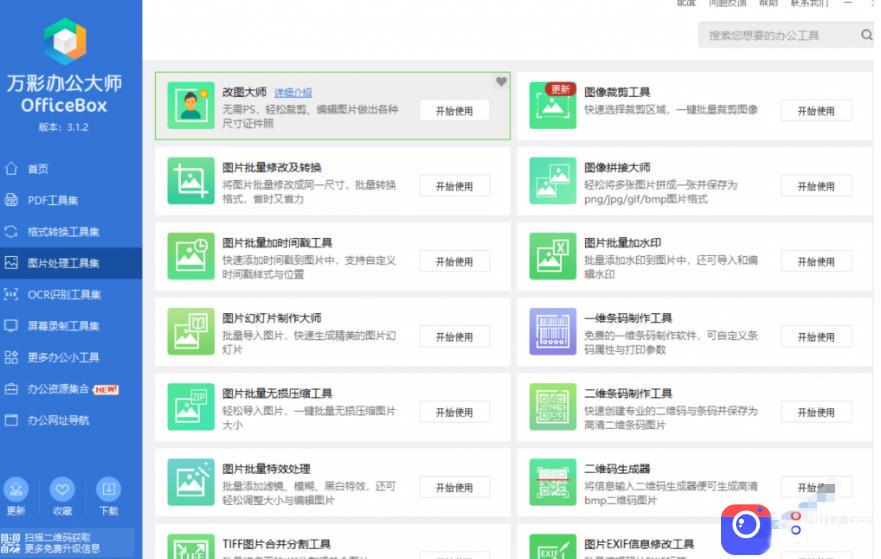The width and height of the screenshot is (881, 559).
Task: Click the 图片批量加时间戳工具 clock-picture icon
Action: click(190, 256)
